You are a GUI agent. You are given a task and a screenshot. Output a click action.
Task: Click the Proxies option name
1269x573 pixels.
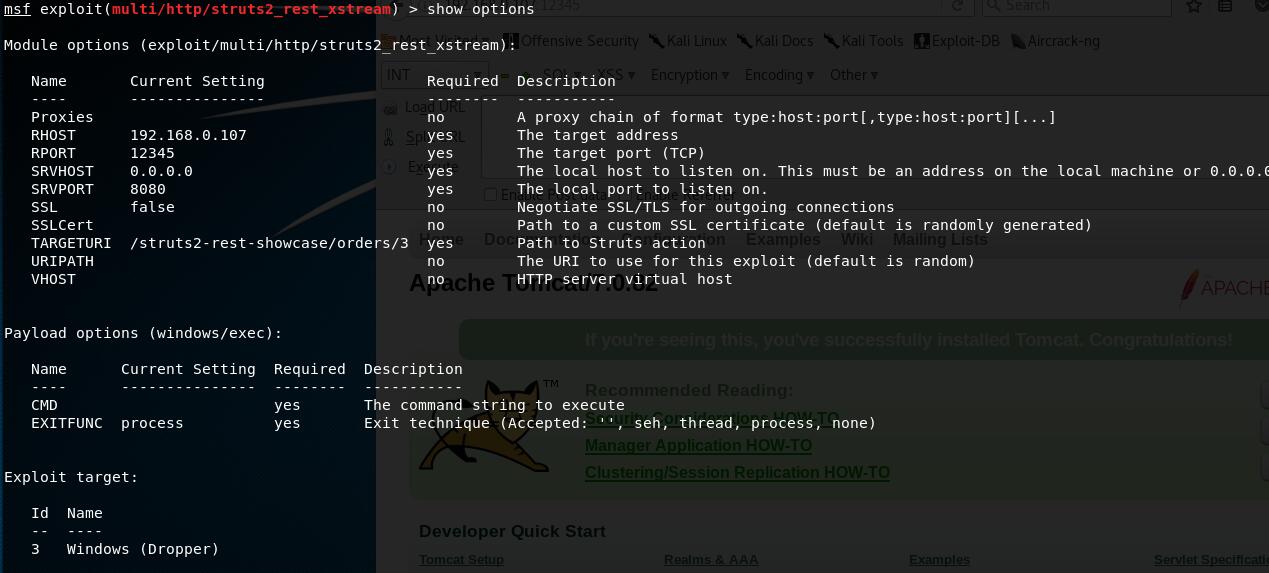pyautogui.click(x=62, y=117)
